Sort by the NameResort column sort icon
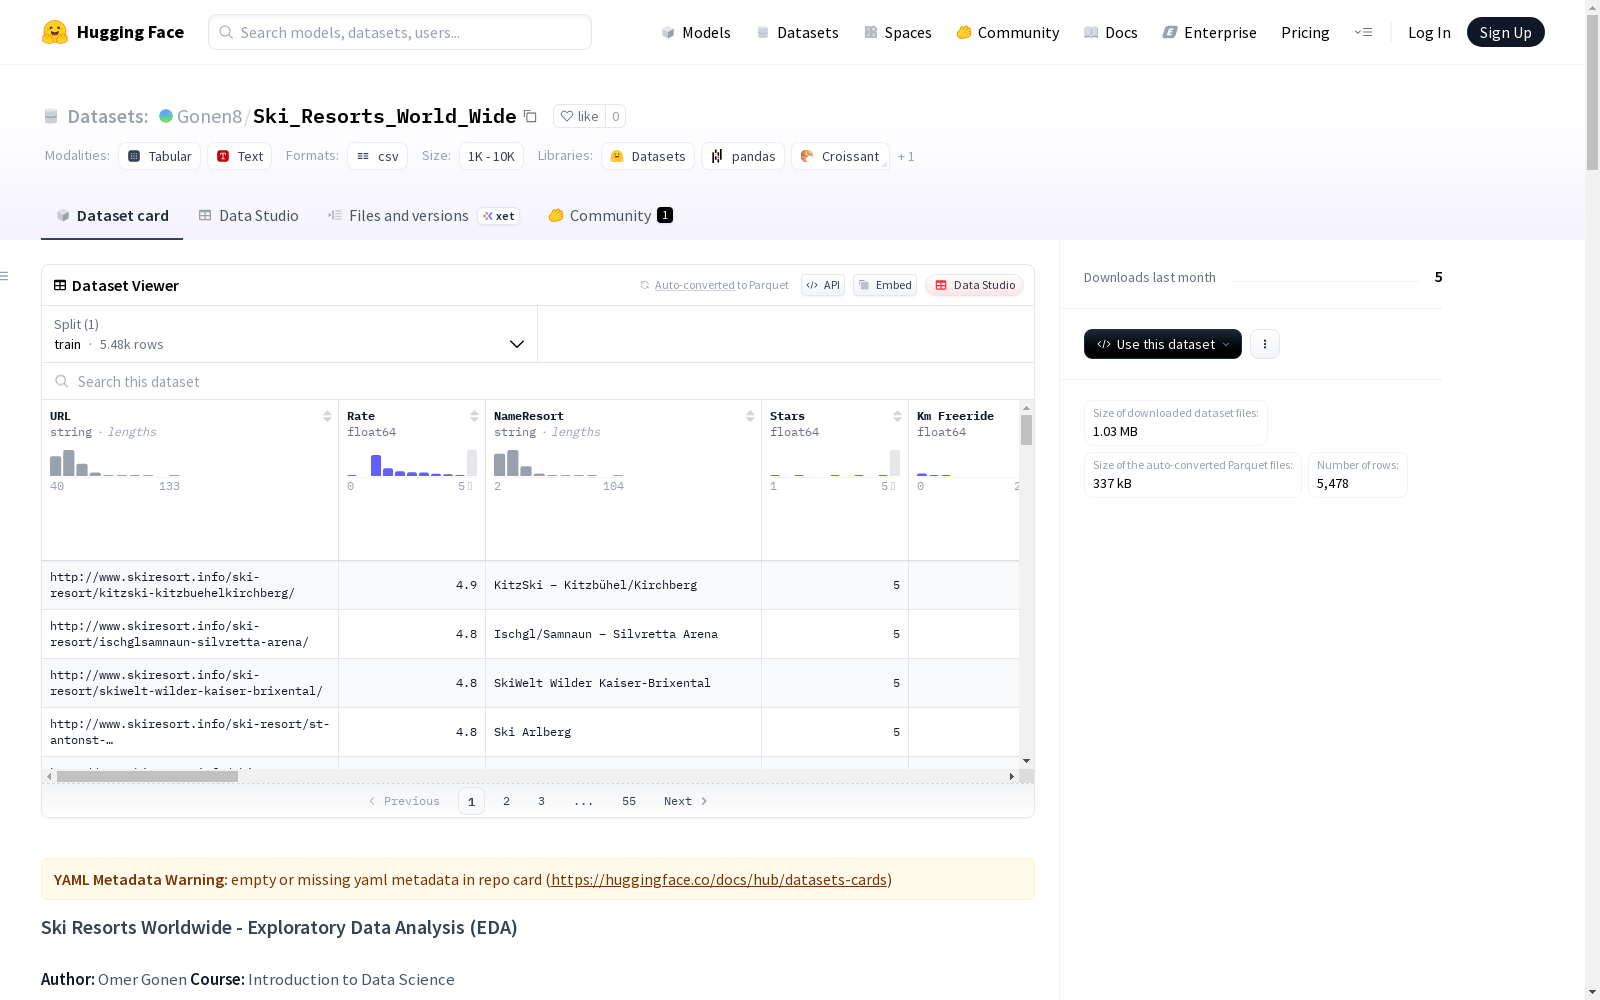The image size is (1600, 1000). point(750,416)
